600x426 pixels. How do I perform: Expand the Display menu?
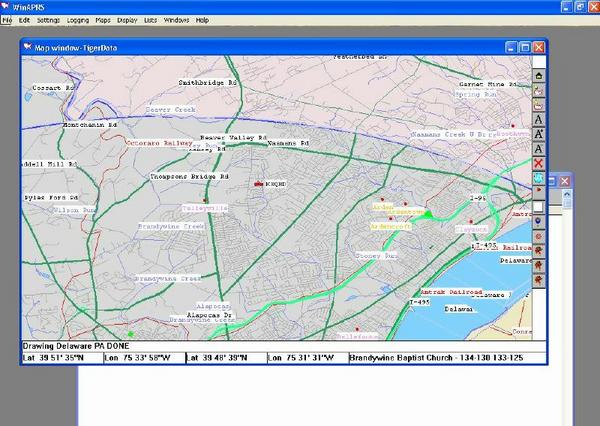pos(128,20)
